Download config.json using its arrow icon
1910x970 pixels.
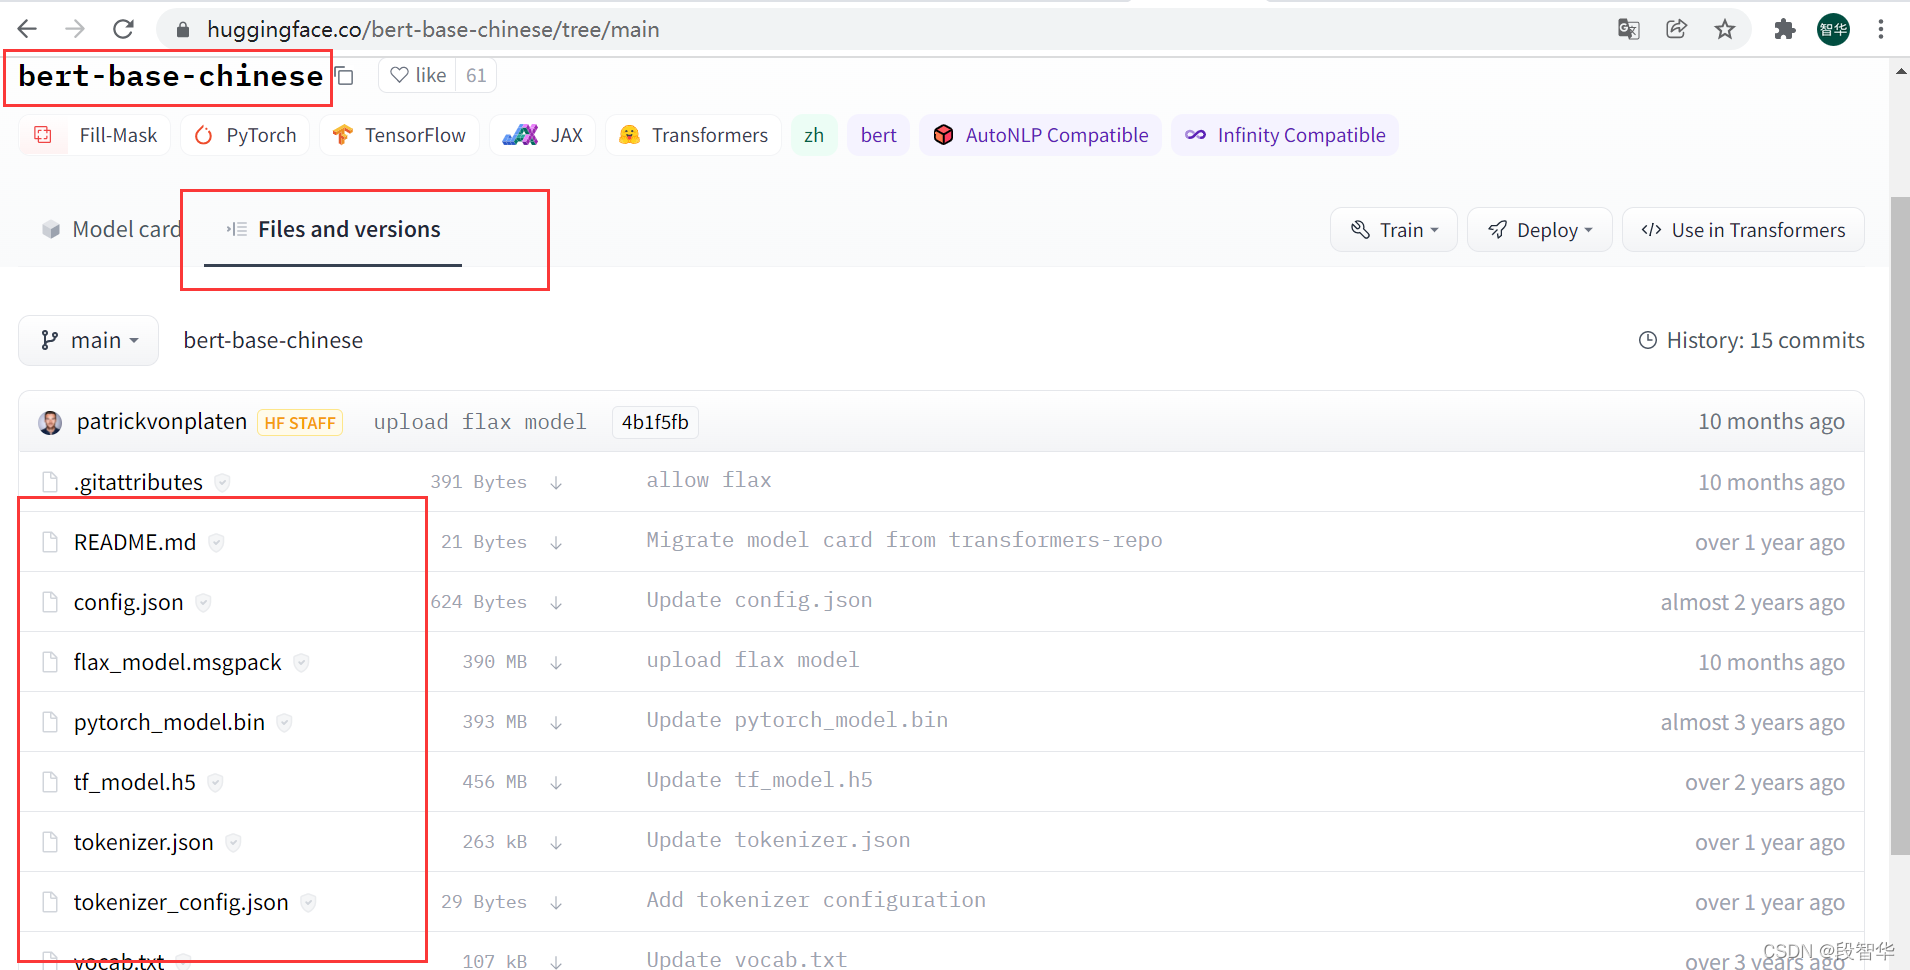click(x=556, y=603)
